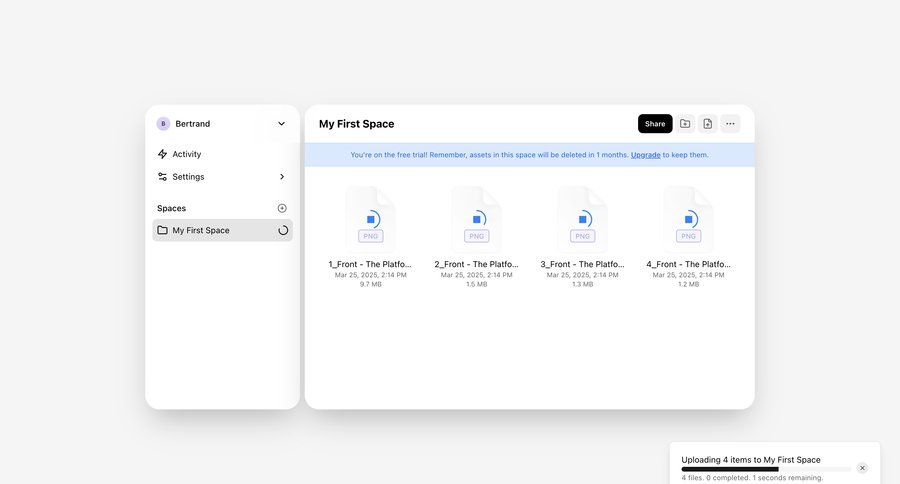Click the Activity lightning bolt icon
Image resolution: width=900 pixels, height=484 pixels.
pyautogui.click(x=163, y=154)
